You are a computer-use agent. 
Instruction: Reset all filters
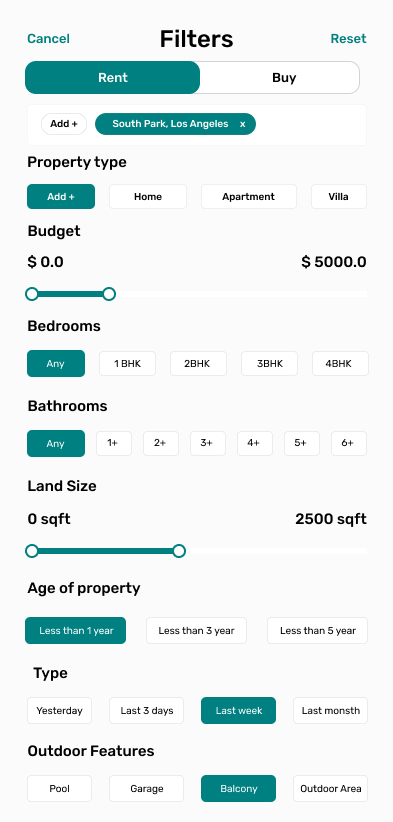348,39
